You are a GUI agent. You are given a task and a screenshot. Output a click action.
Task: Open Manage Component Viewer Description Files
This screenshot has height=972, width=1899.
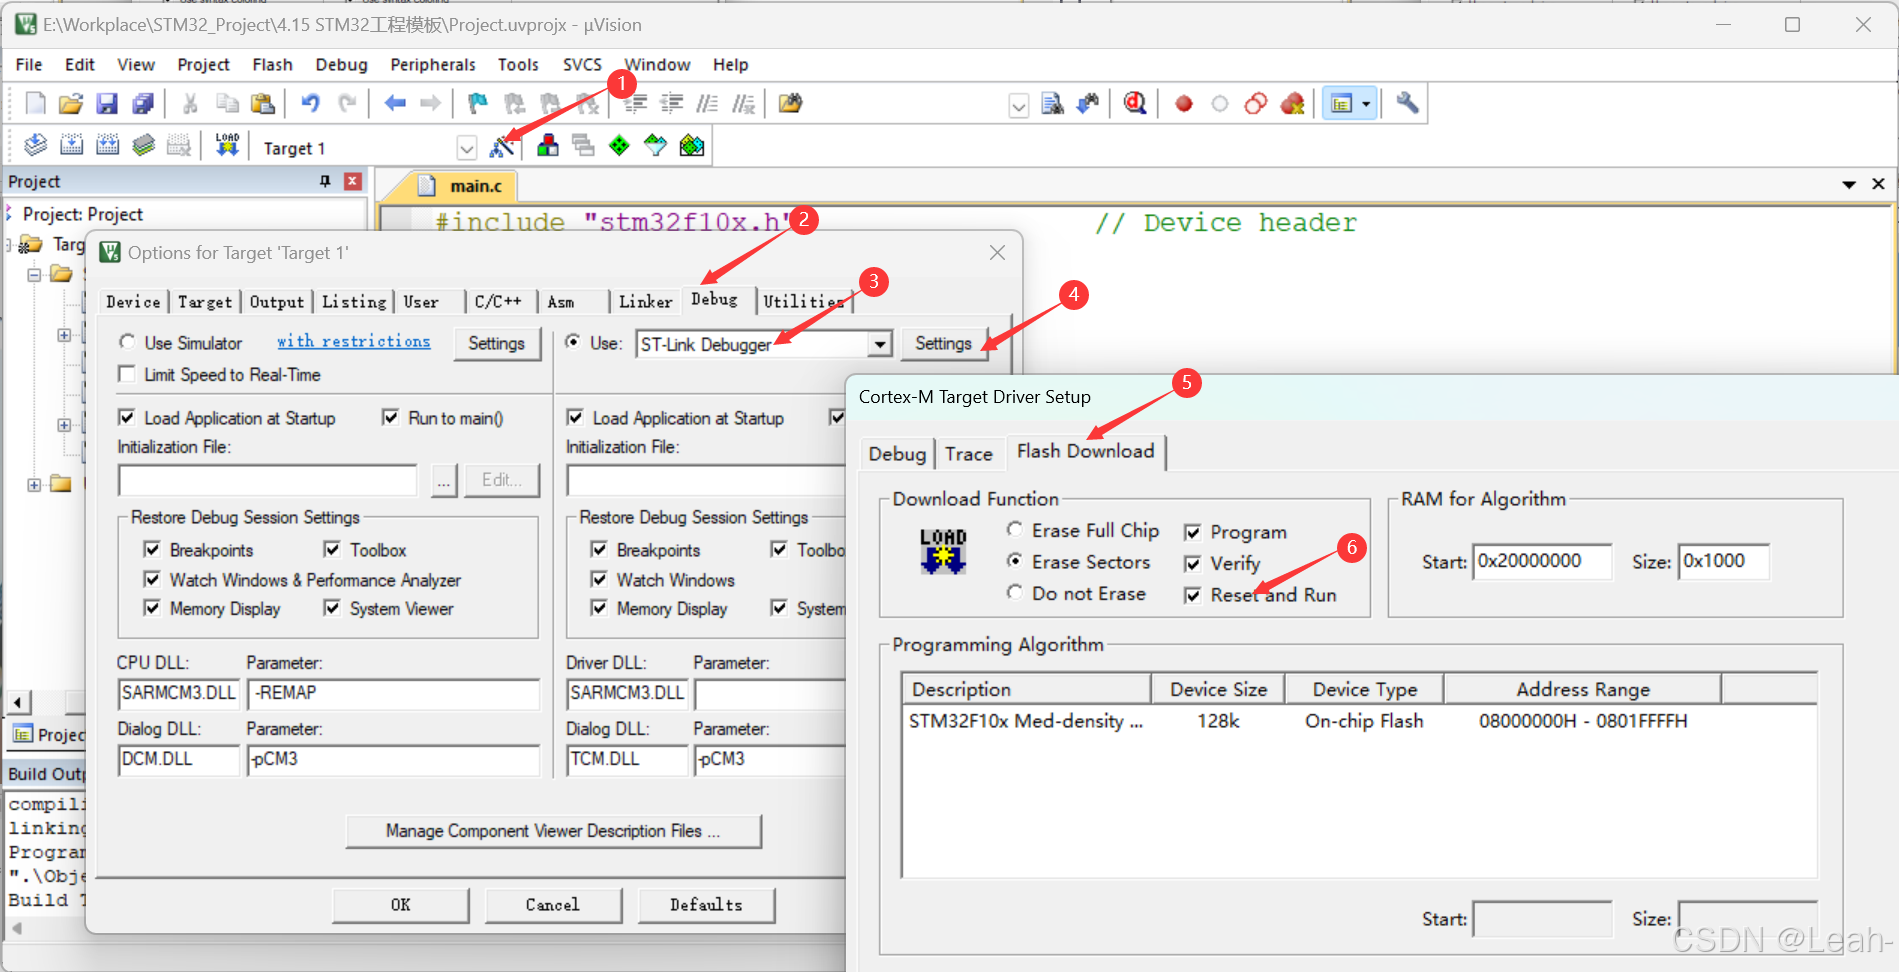click(553, 830)
